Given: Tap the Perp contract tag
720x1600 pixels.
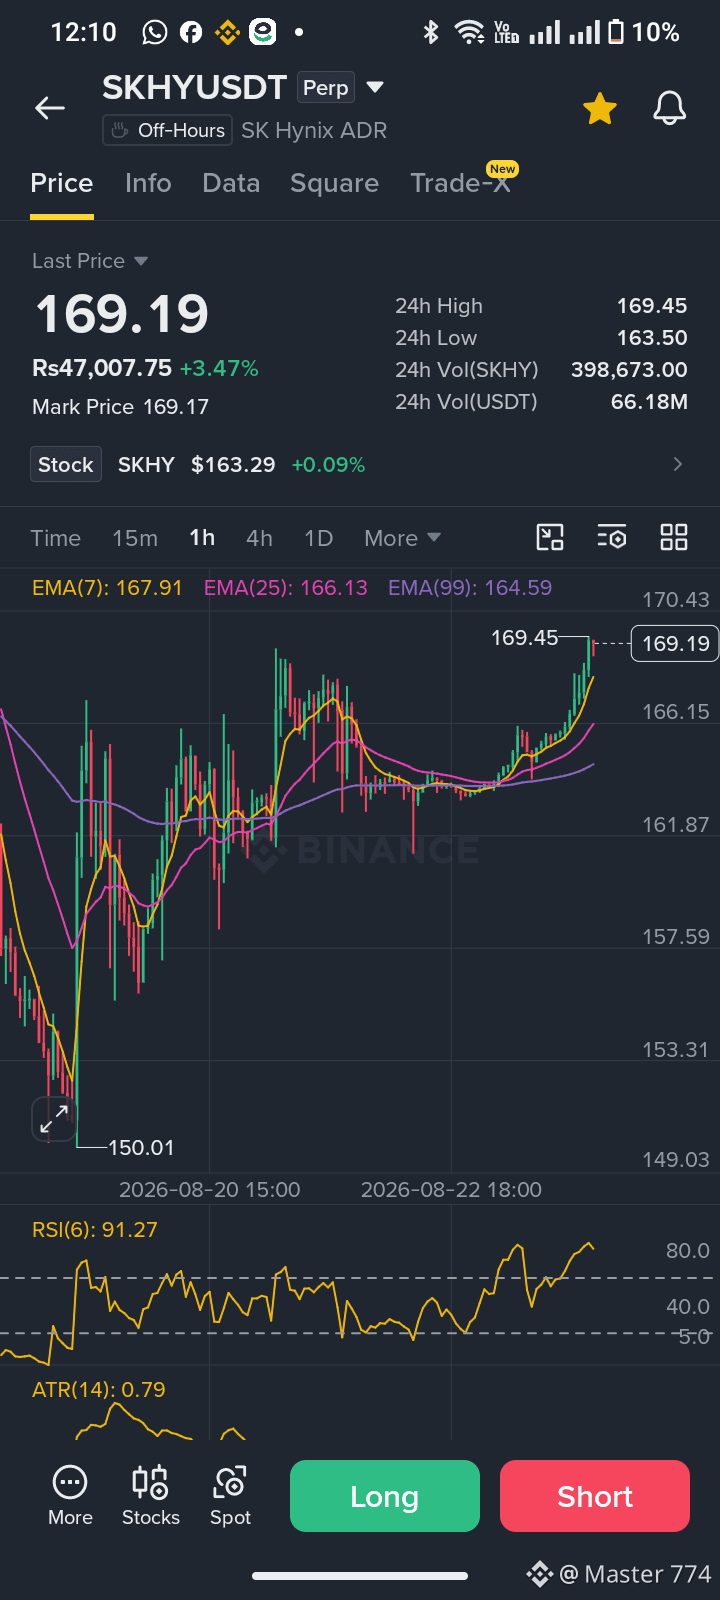Looking at the screenshot, I should [x=326, y=88].
